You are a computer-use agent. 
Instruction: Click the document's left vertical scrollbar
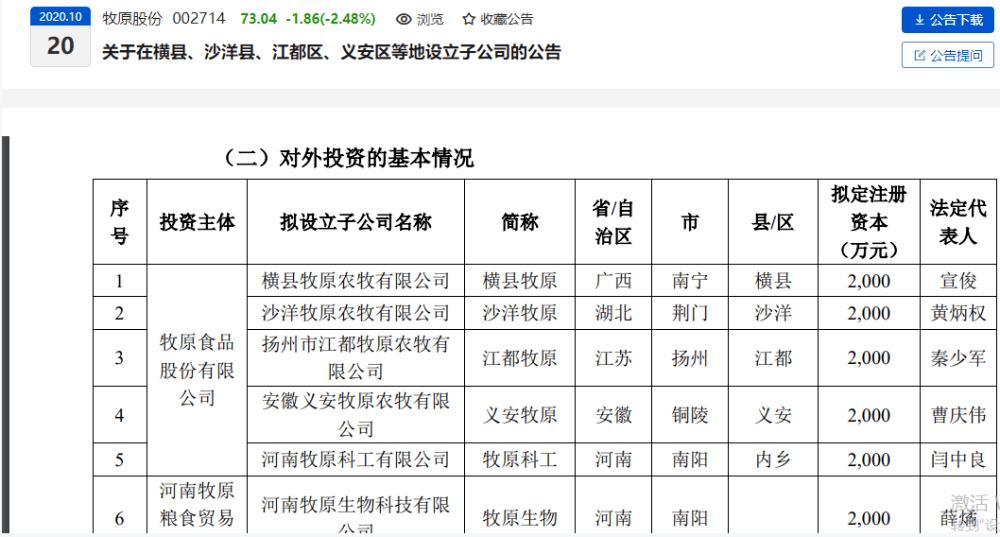pos(6,334)
